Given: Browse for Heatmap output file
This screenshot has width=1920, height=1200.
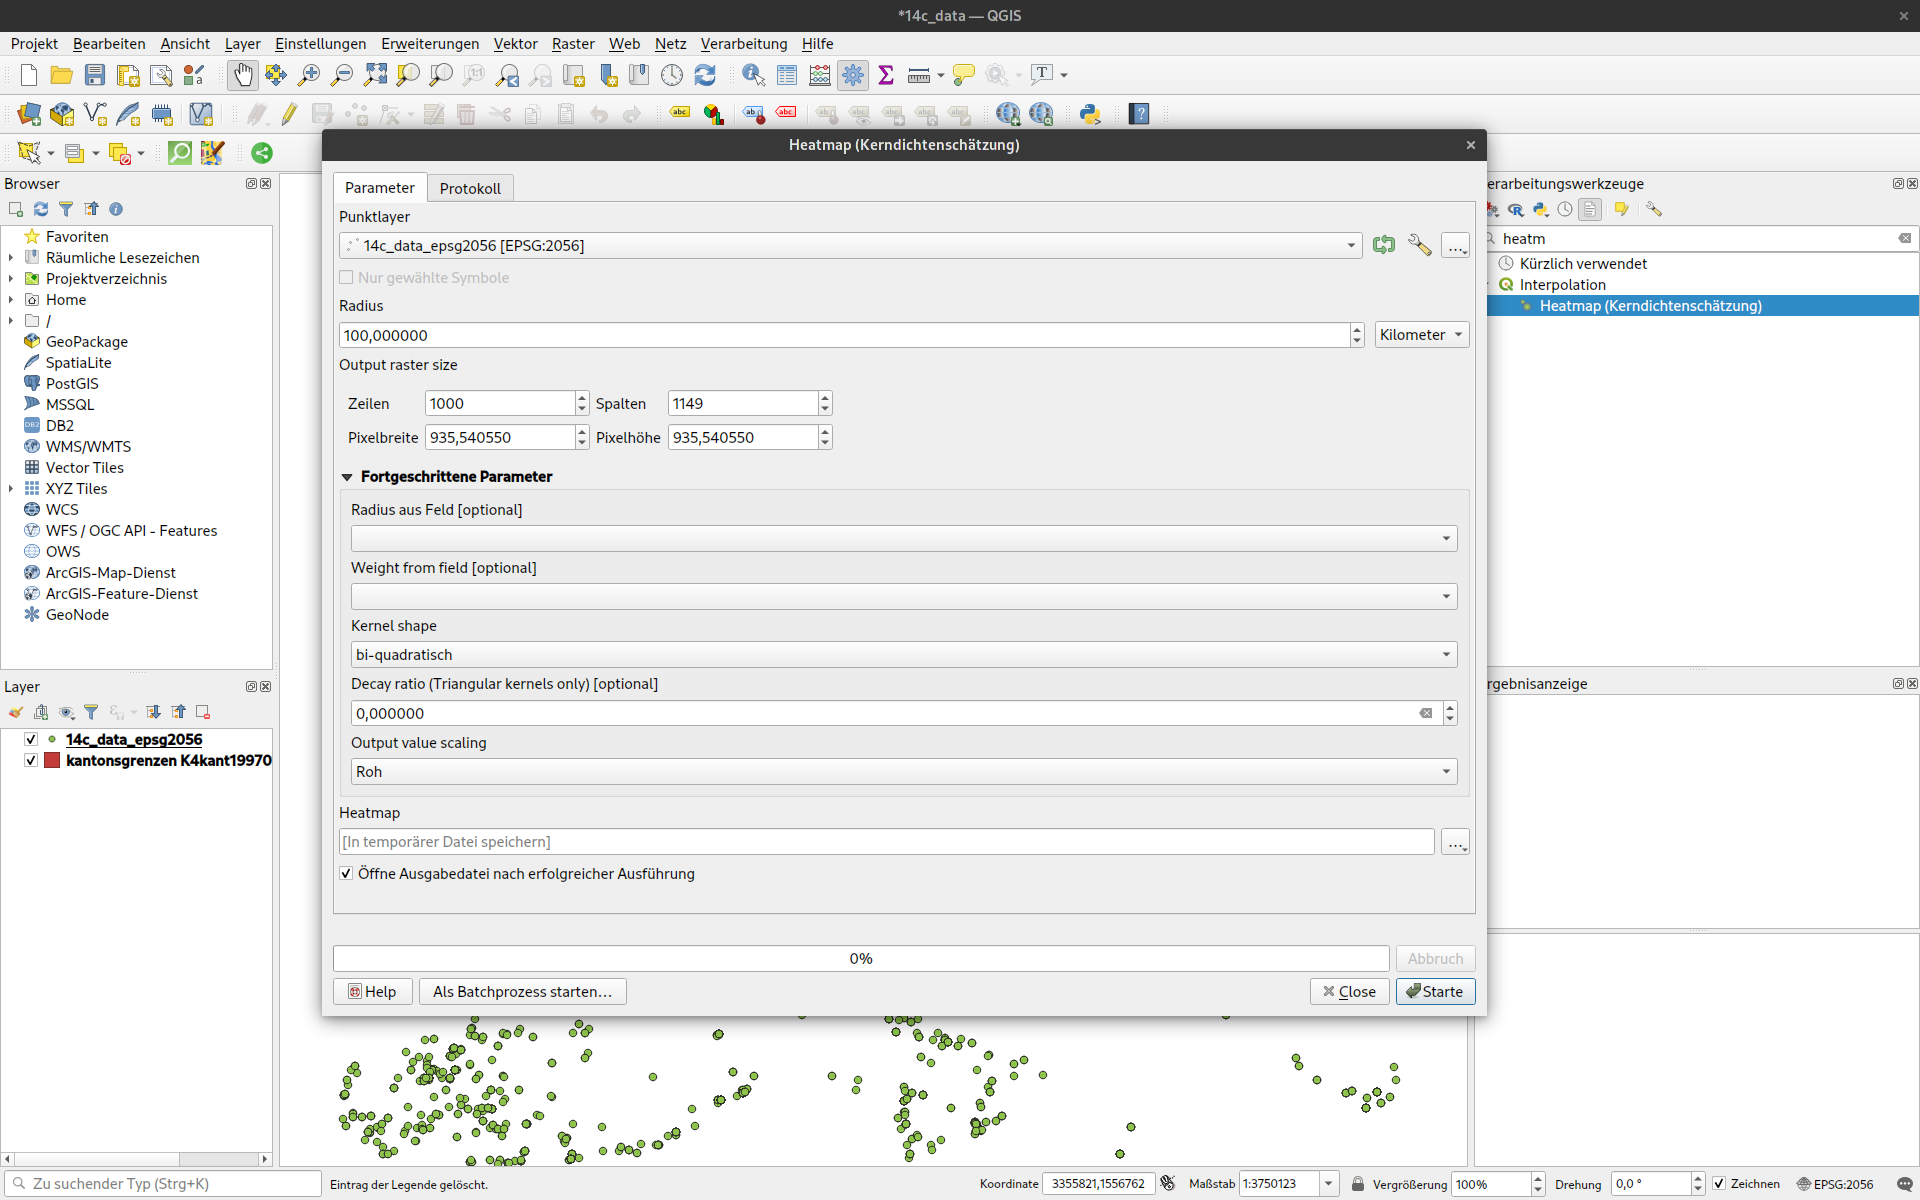Looking at the screenshot, I should tap(1456, 843).
